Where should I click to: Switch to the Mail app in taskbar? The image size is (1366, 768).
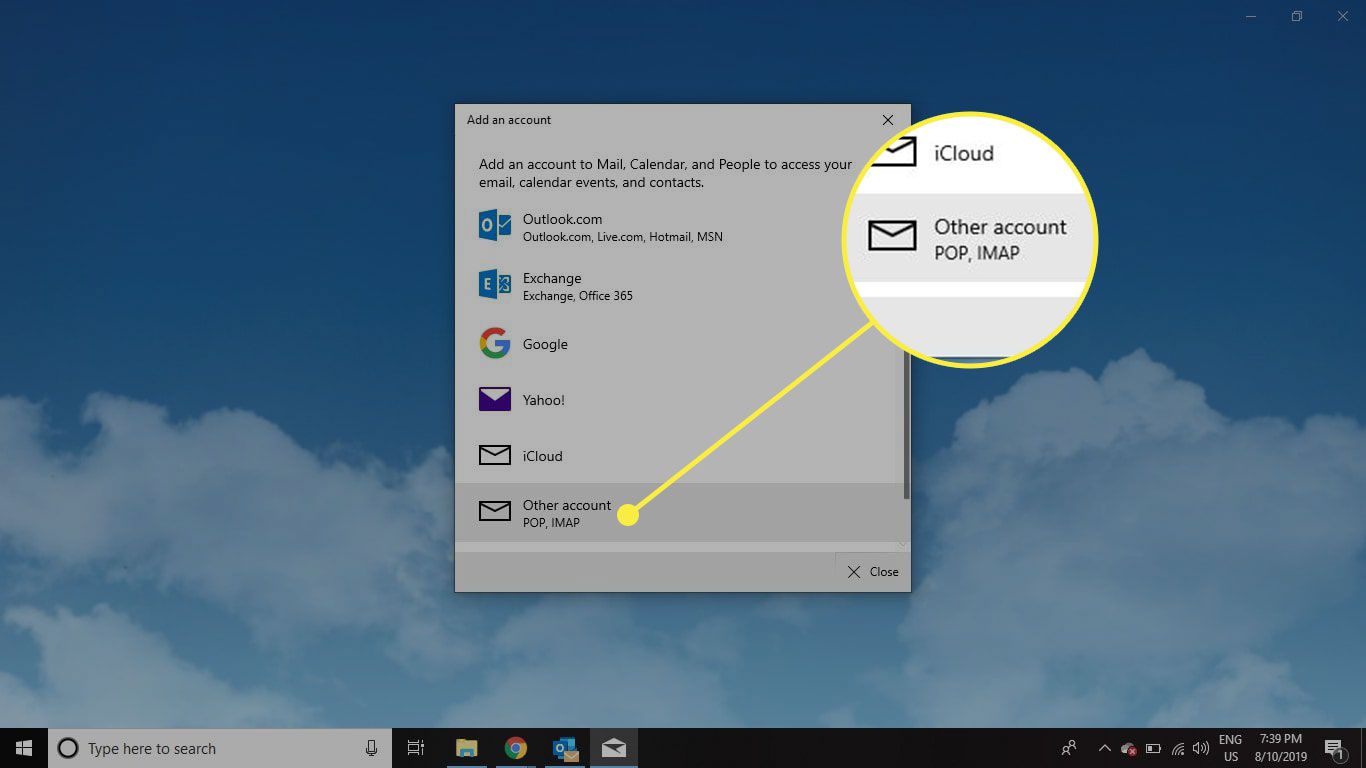[x=614, y=748]
